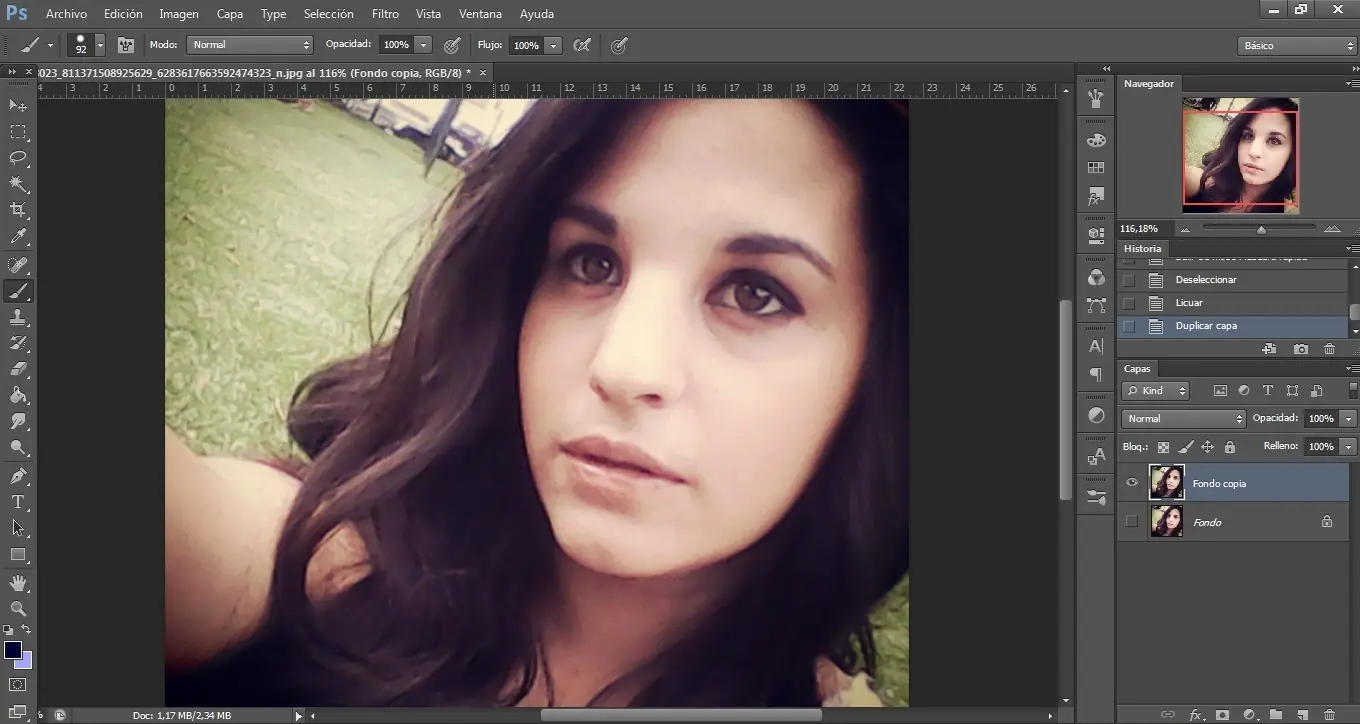Toggle history brush source for Deseleccionar
This screenshot has width=1360, height=724.
[1129, 280]
